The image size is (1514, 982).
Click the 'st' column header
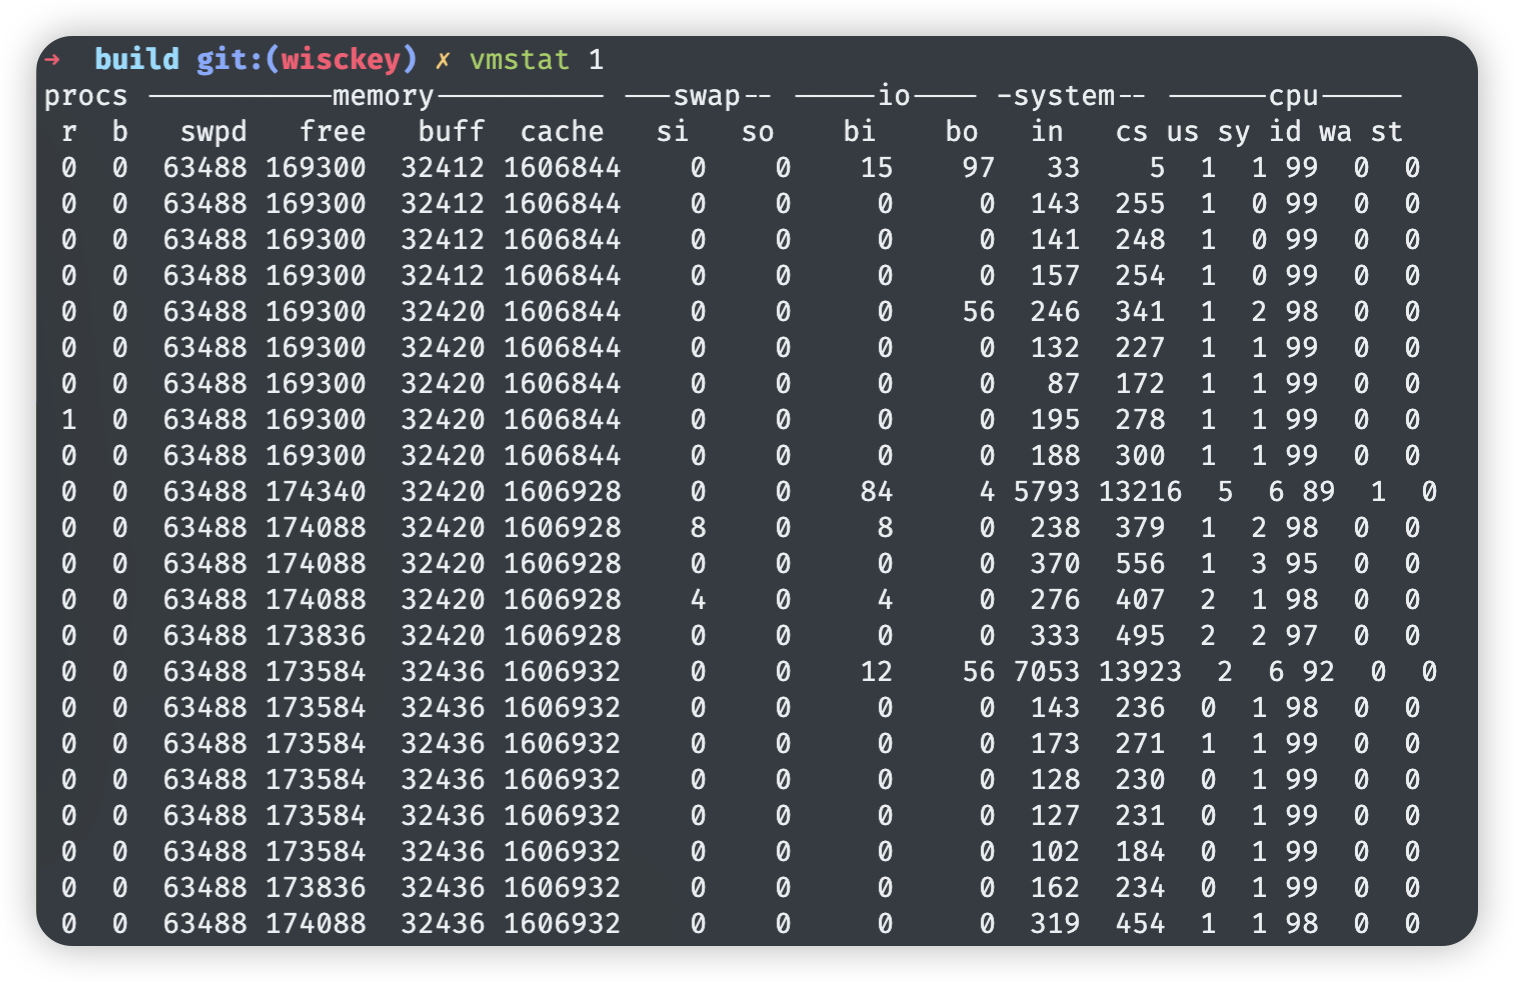pyautogui.click(x=1386, y=131)
